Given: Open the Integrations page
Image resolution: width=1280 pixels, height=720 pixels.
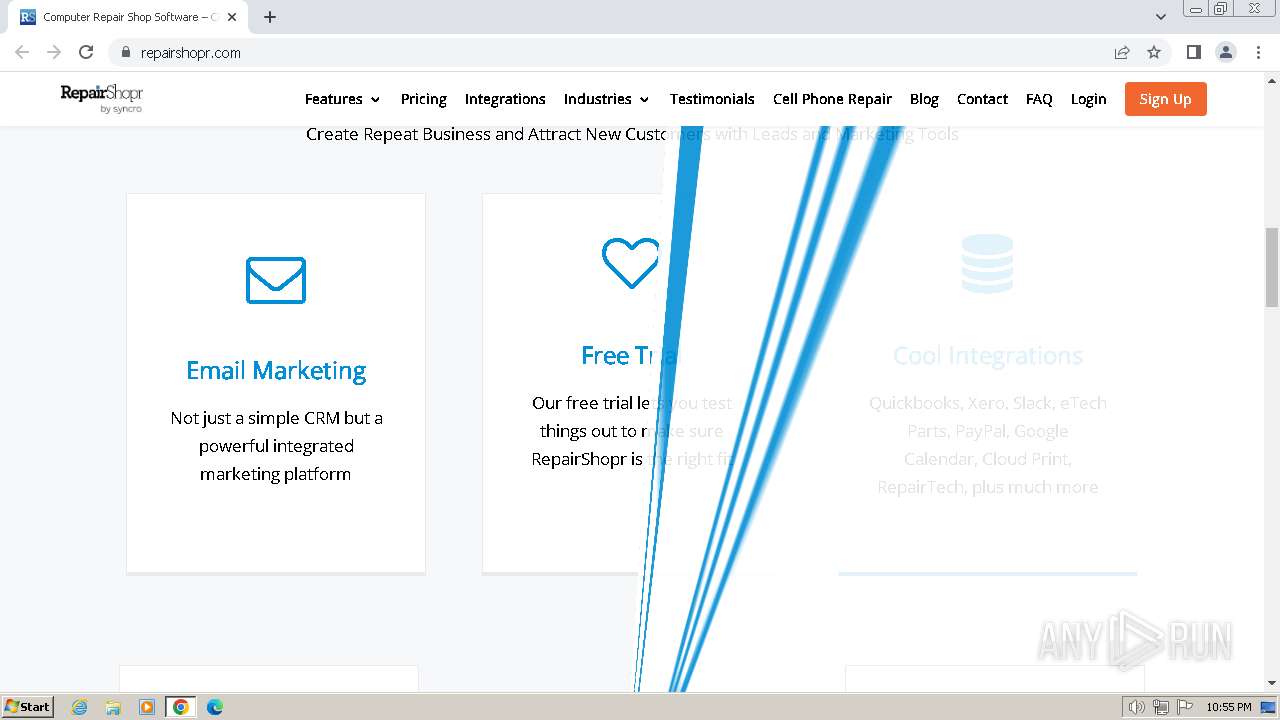Looking at the screenshot, I should [x=505, y=99].
